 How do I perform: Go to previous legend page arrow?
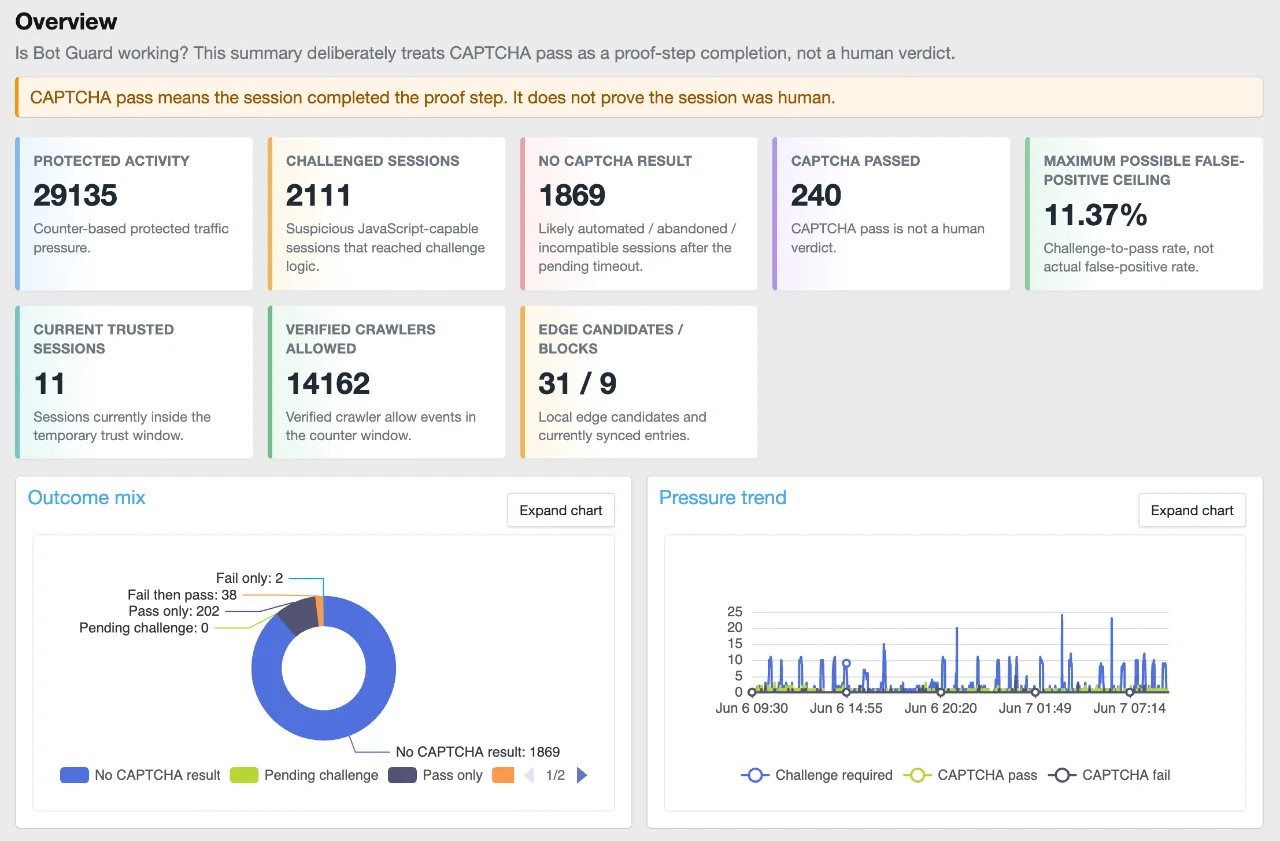pyautogui.click(x=529, y=775)
